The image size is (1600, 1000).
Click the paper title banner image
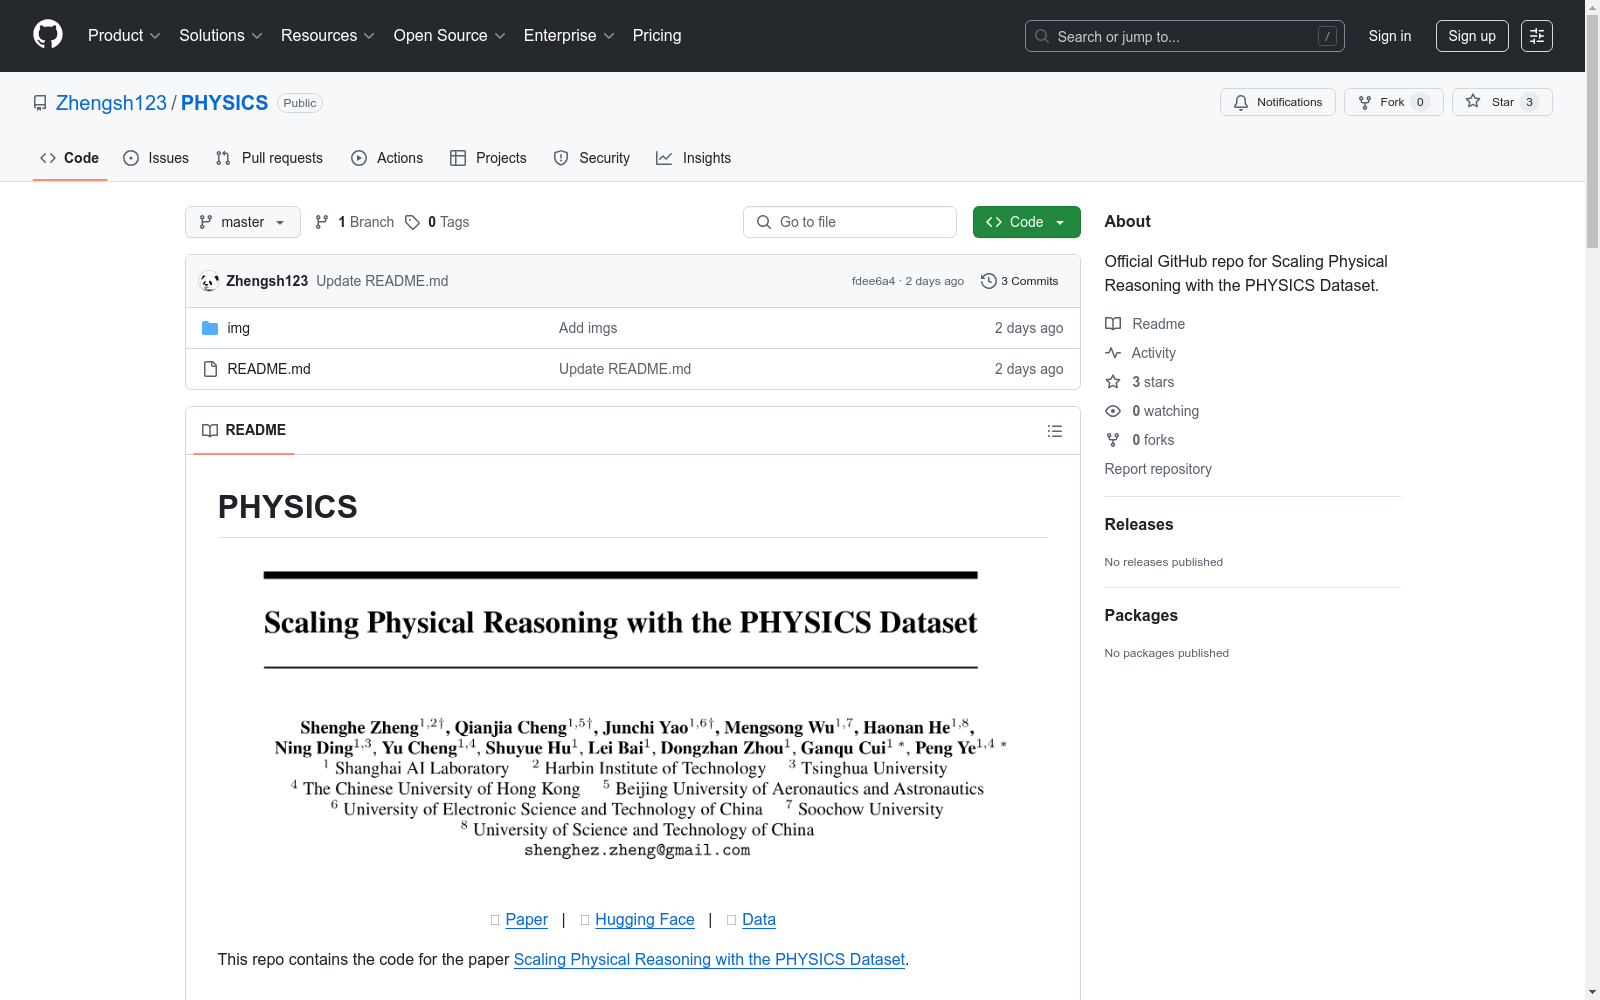pos(633,718)
